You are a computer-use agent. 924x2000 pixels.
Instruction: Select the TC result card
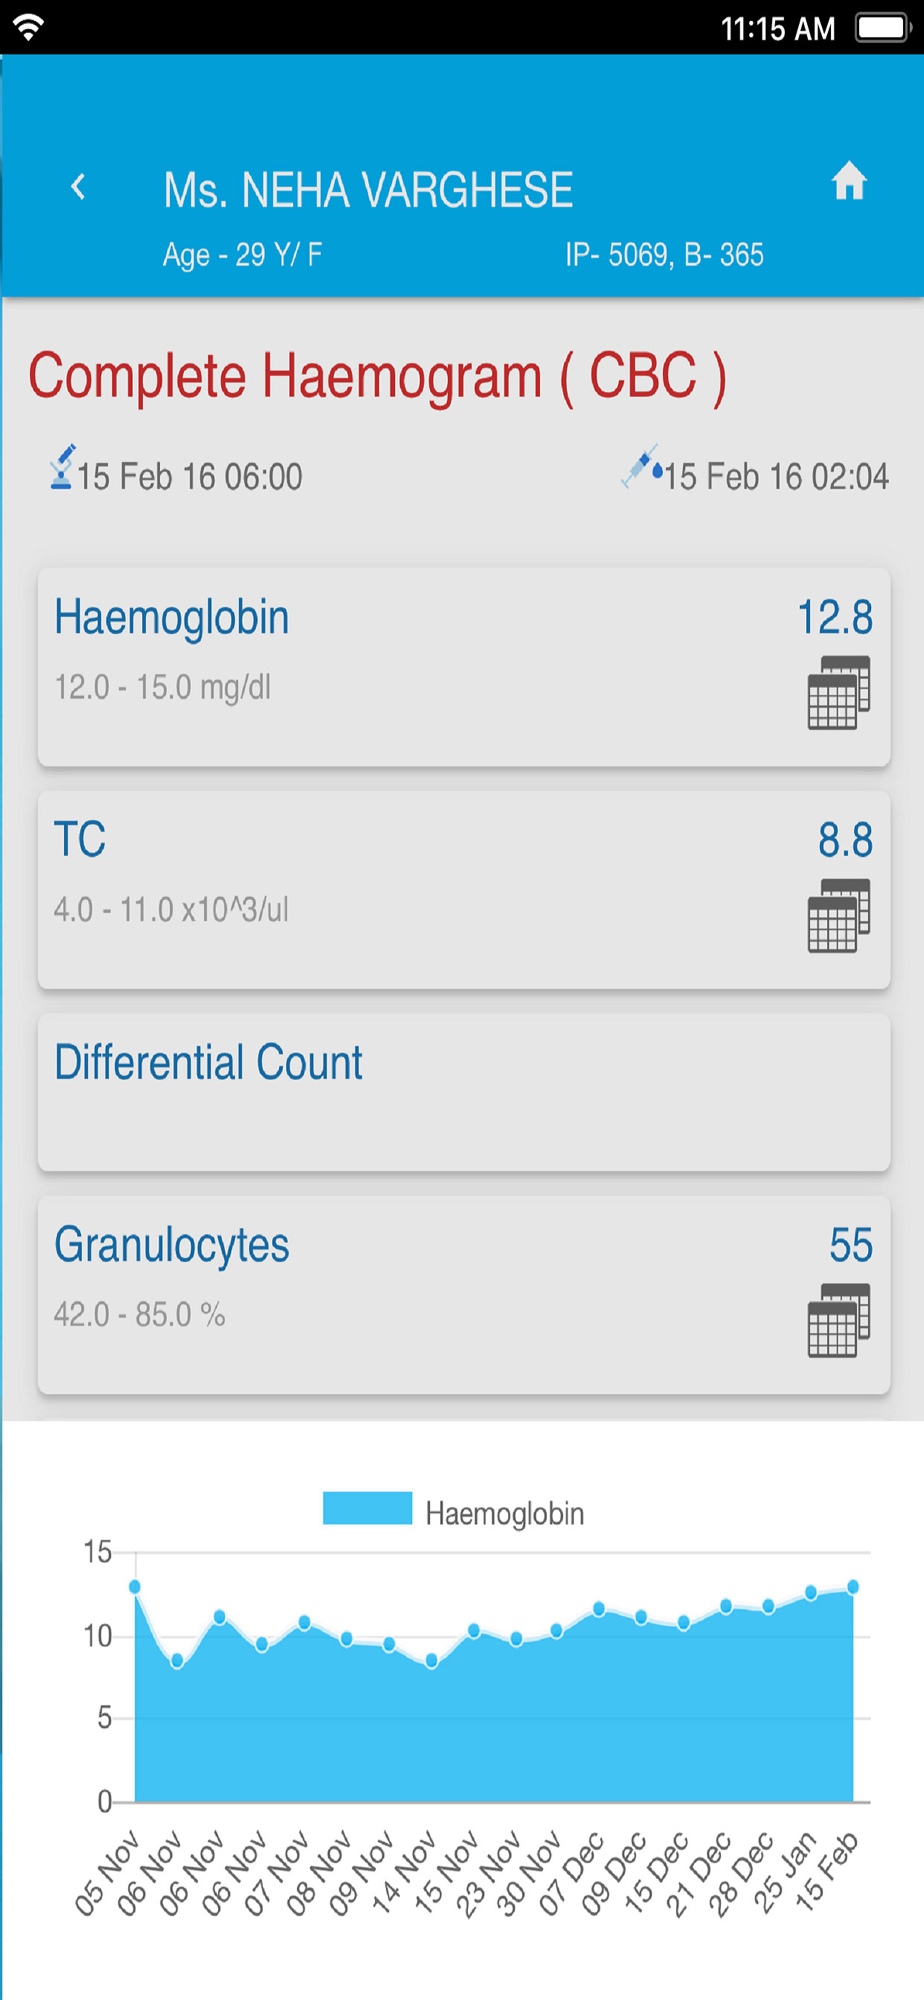(x=464, y=890)
